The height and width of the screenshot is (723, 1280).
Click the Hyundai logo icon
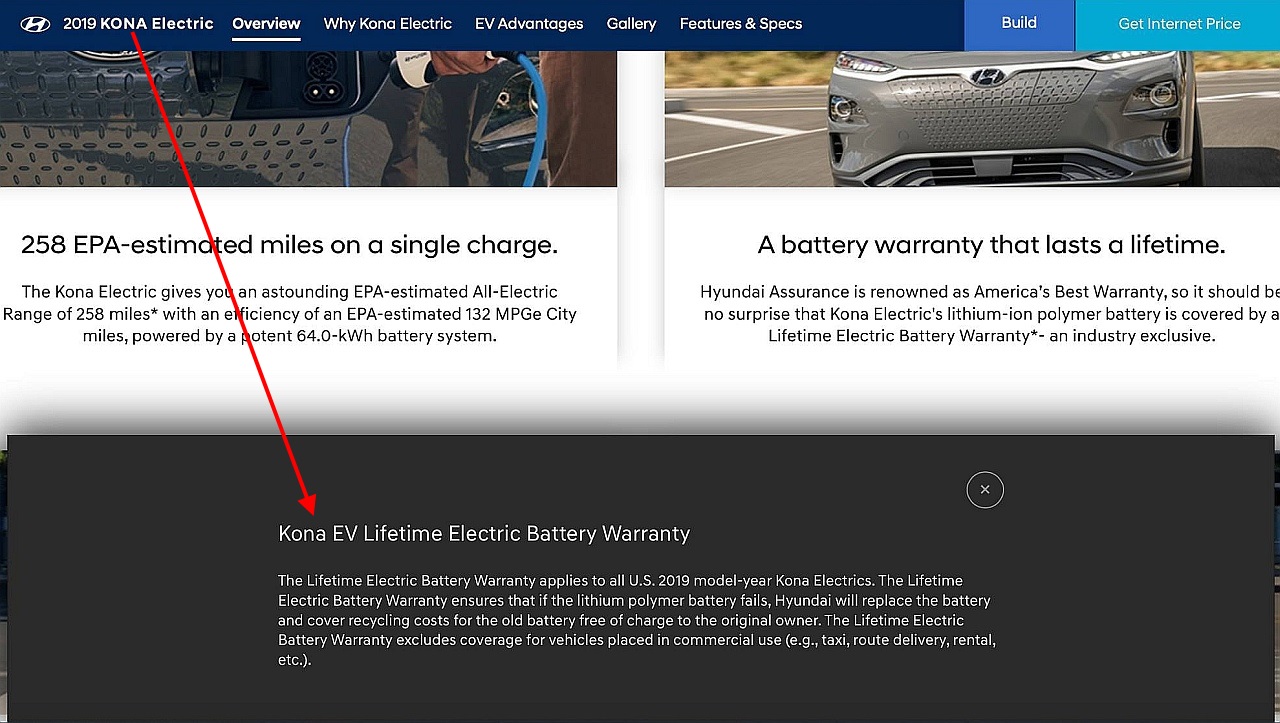click(35, 24)
